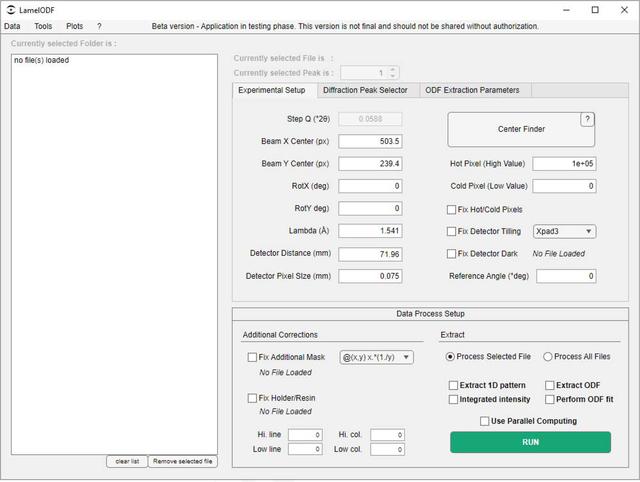Open the Plots menu

point(74,26)
